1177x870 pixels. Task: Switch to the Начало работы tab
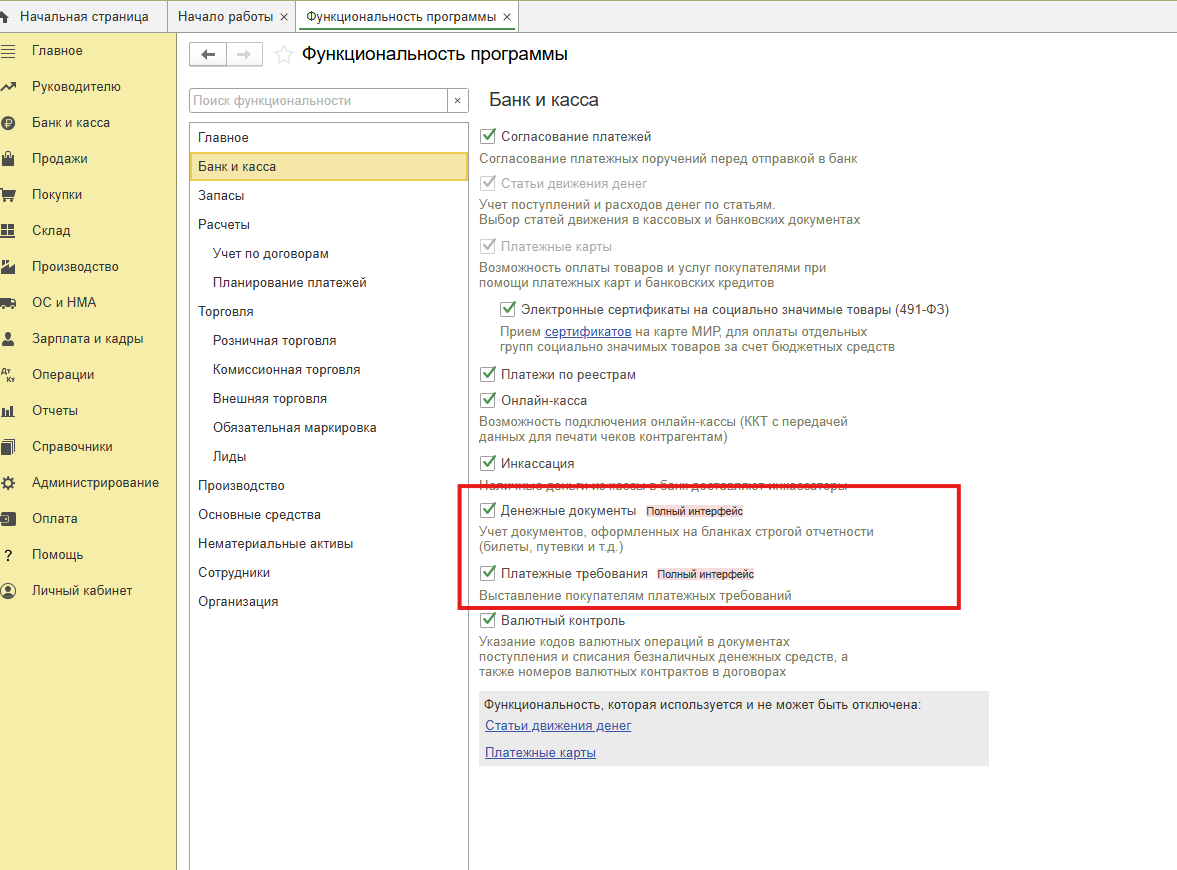tap(224, 17)
